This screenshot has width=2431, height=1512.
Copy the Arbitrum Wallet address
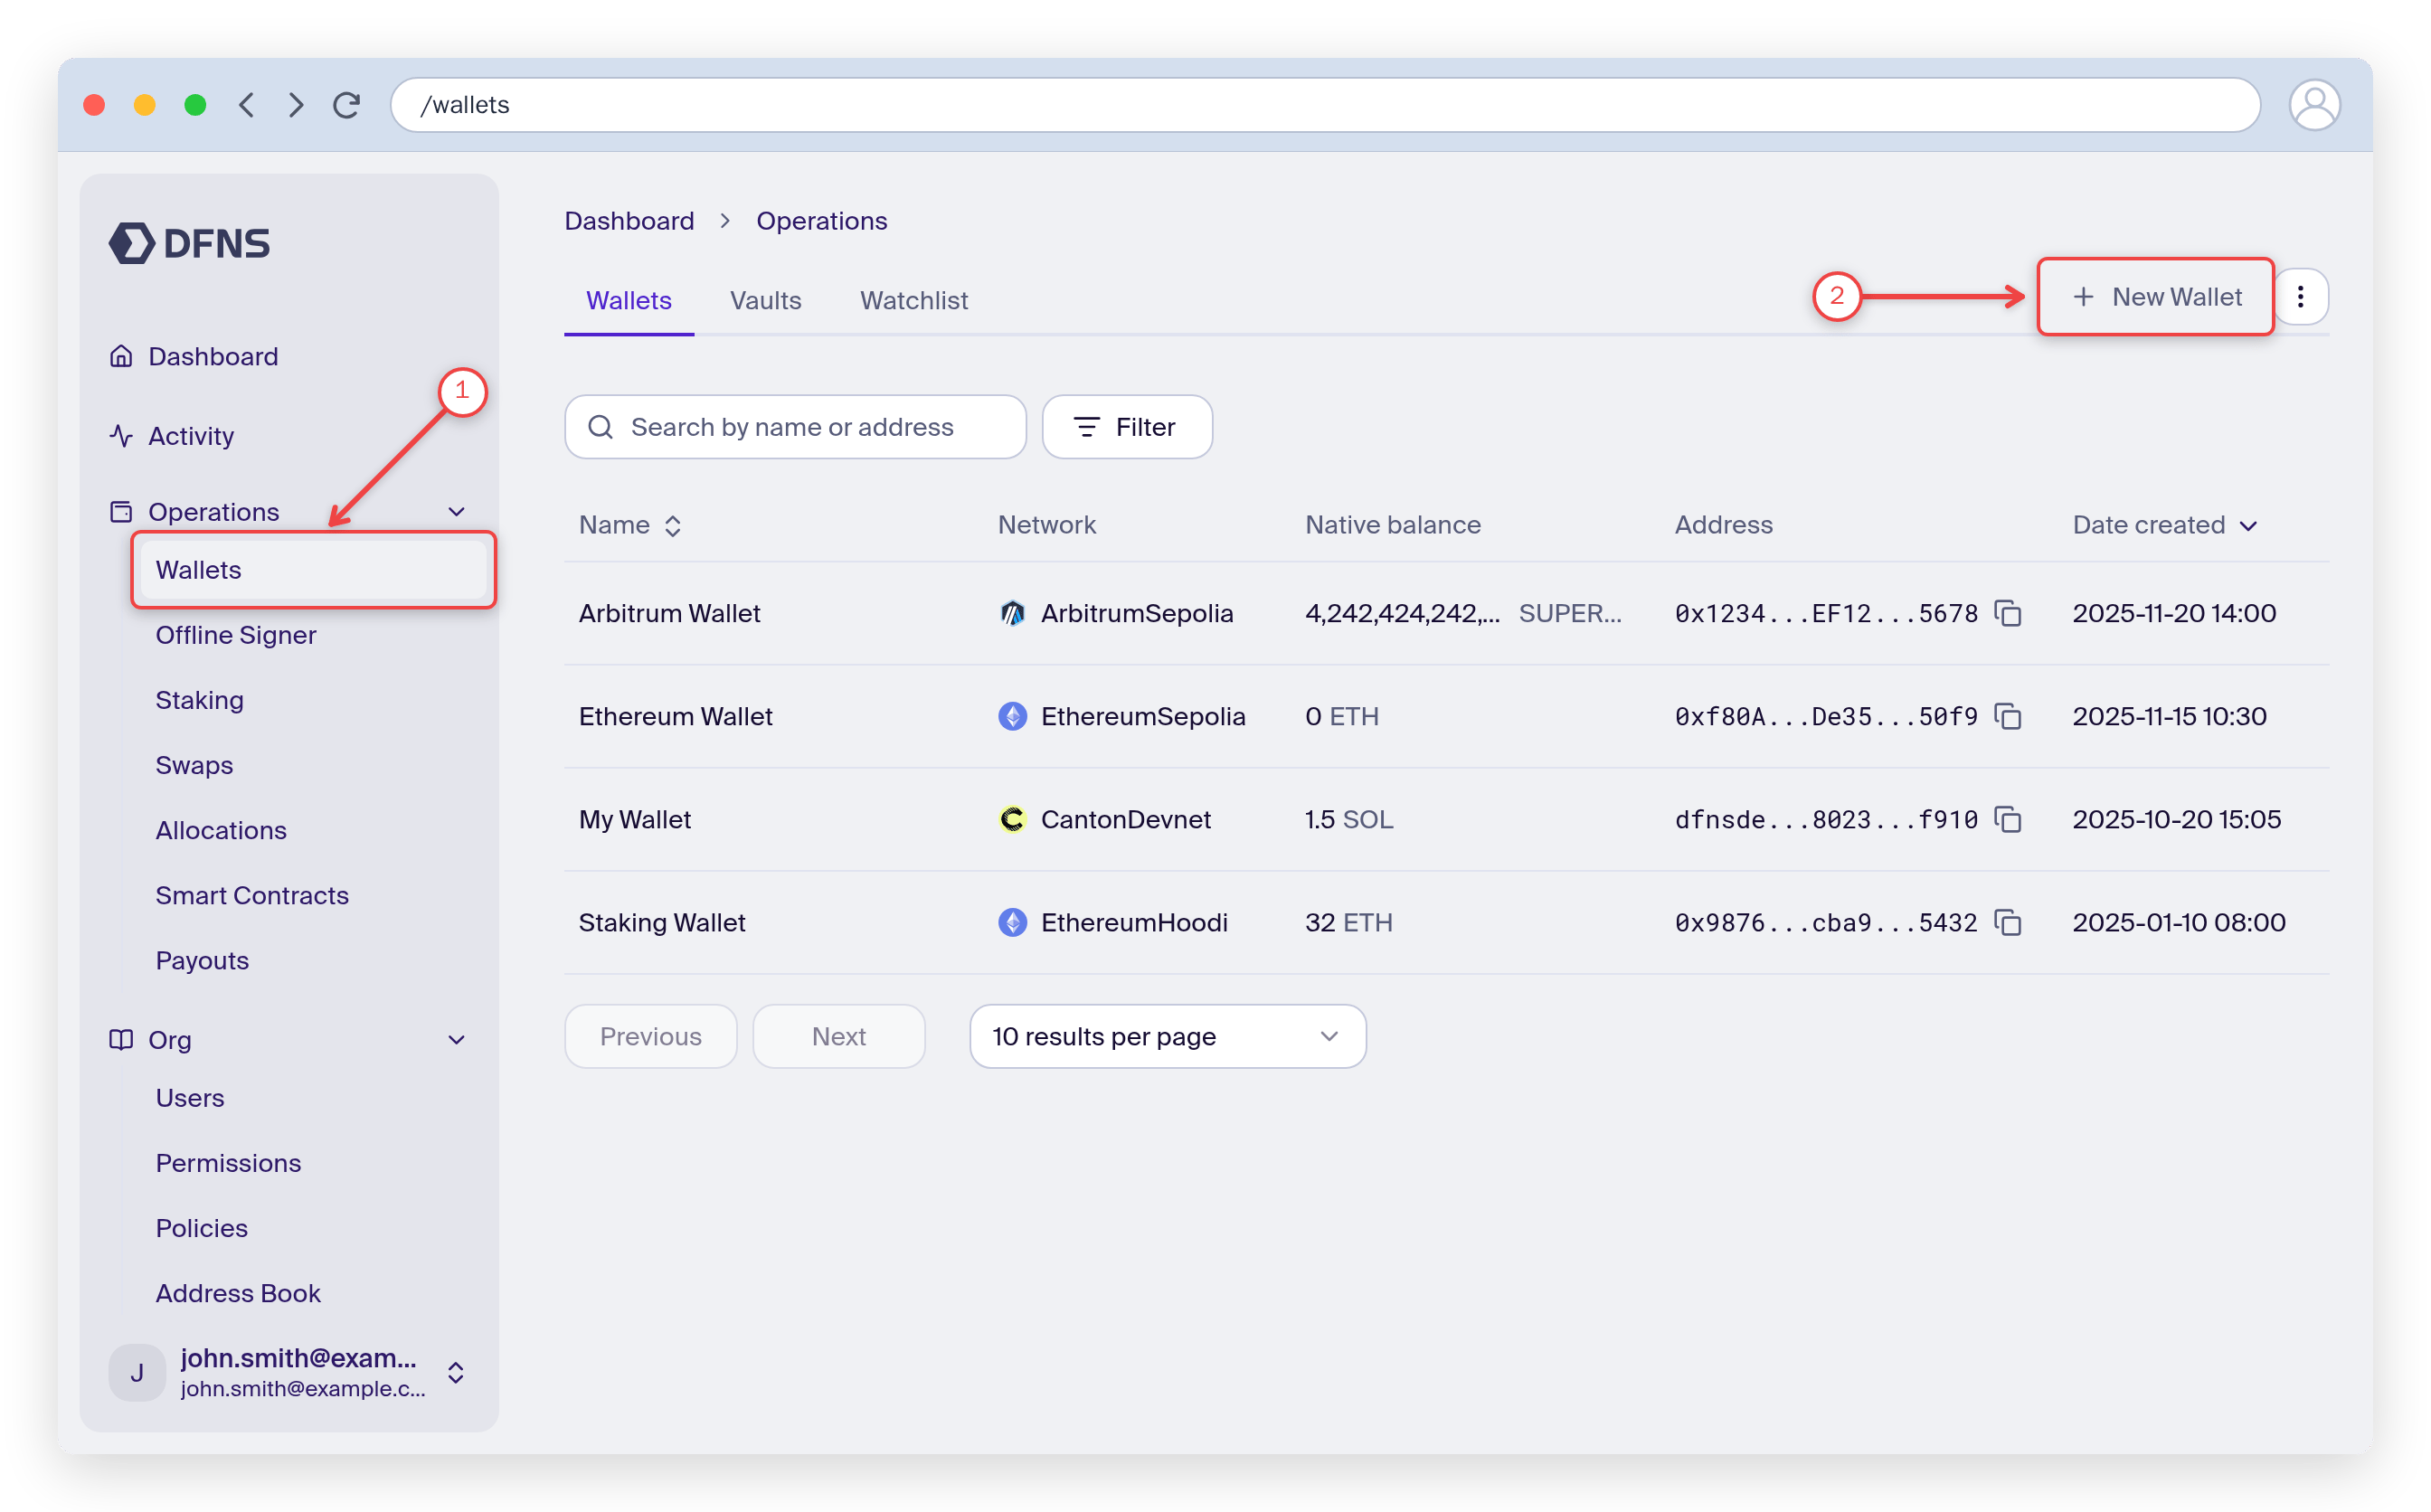[2008, 613]
